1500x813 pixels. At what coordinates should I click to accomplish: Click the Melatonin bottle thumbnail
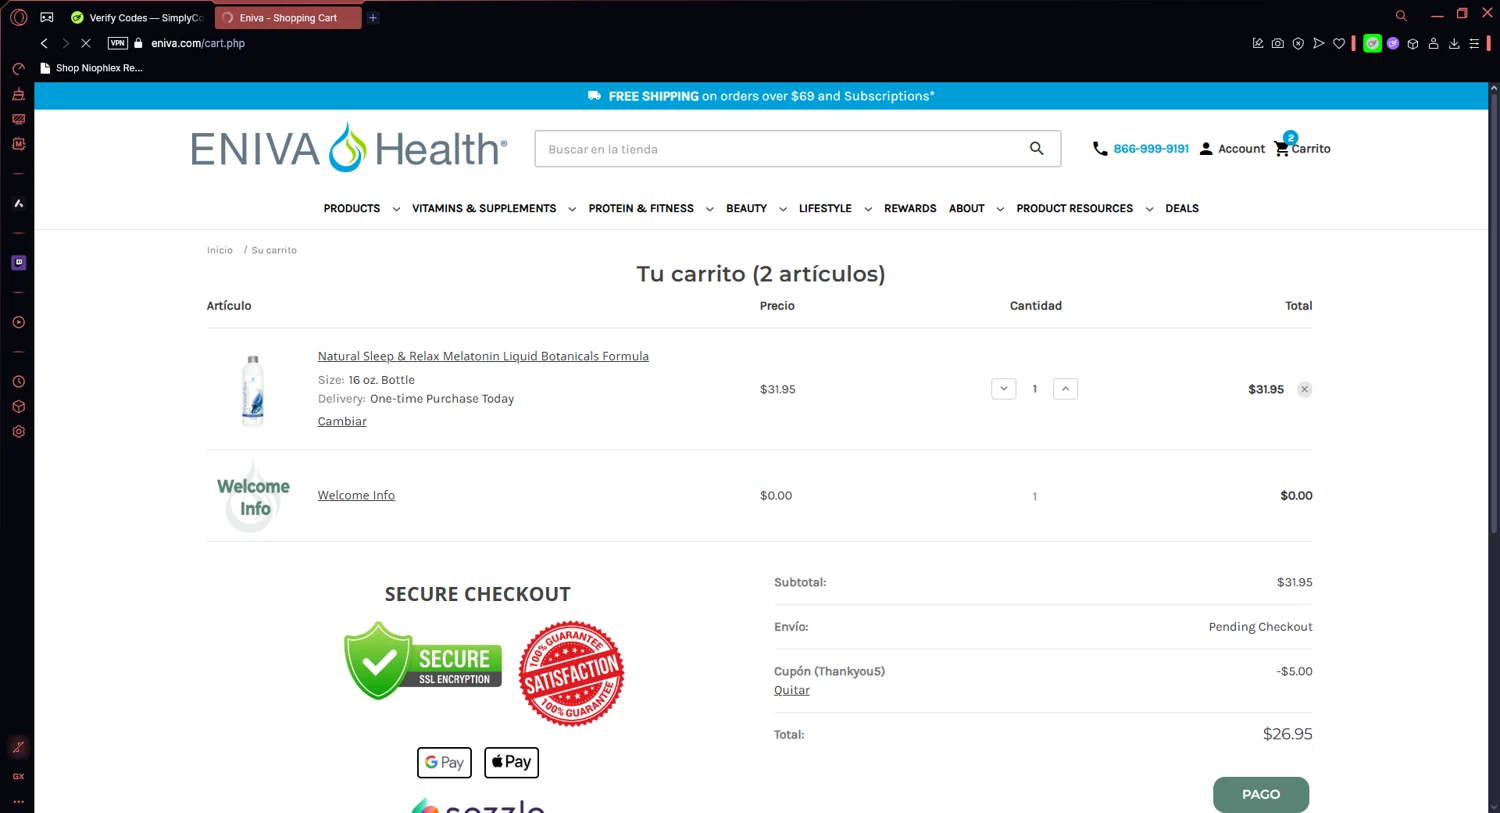click(x=253, y=390)
